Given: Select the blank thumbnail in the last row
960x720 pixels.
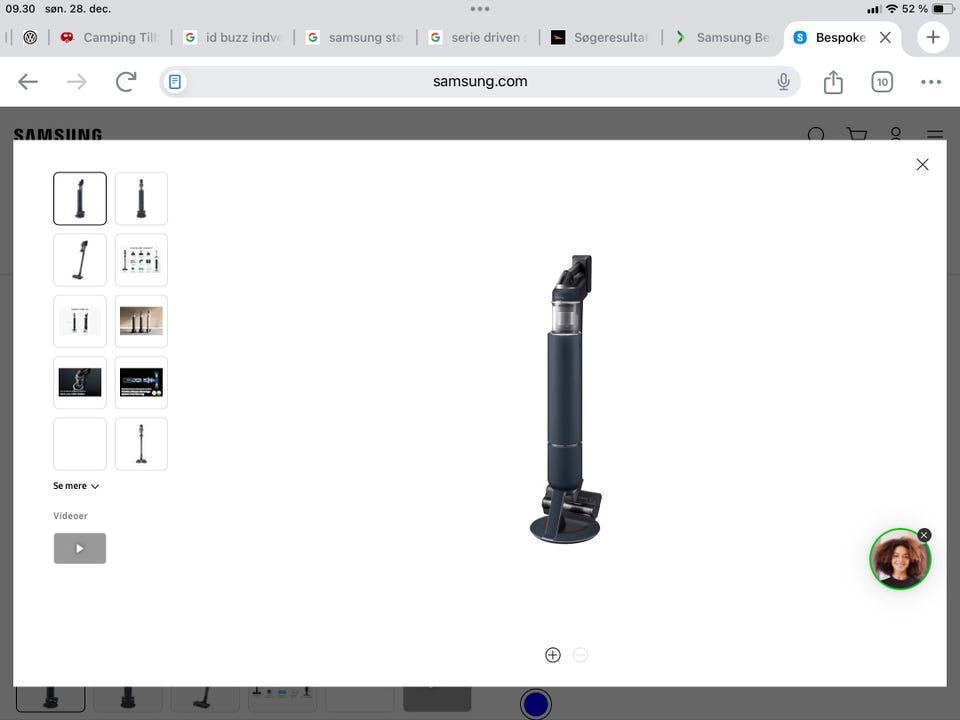Looking at the screenshot, I should [80, 443].
